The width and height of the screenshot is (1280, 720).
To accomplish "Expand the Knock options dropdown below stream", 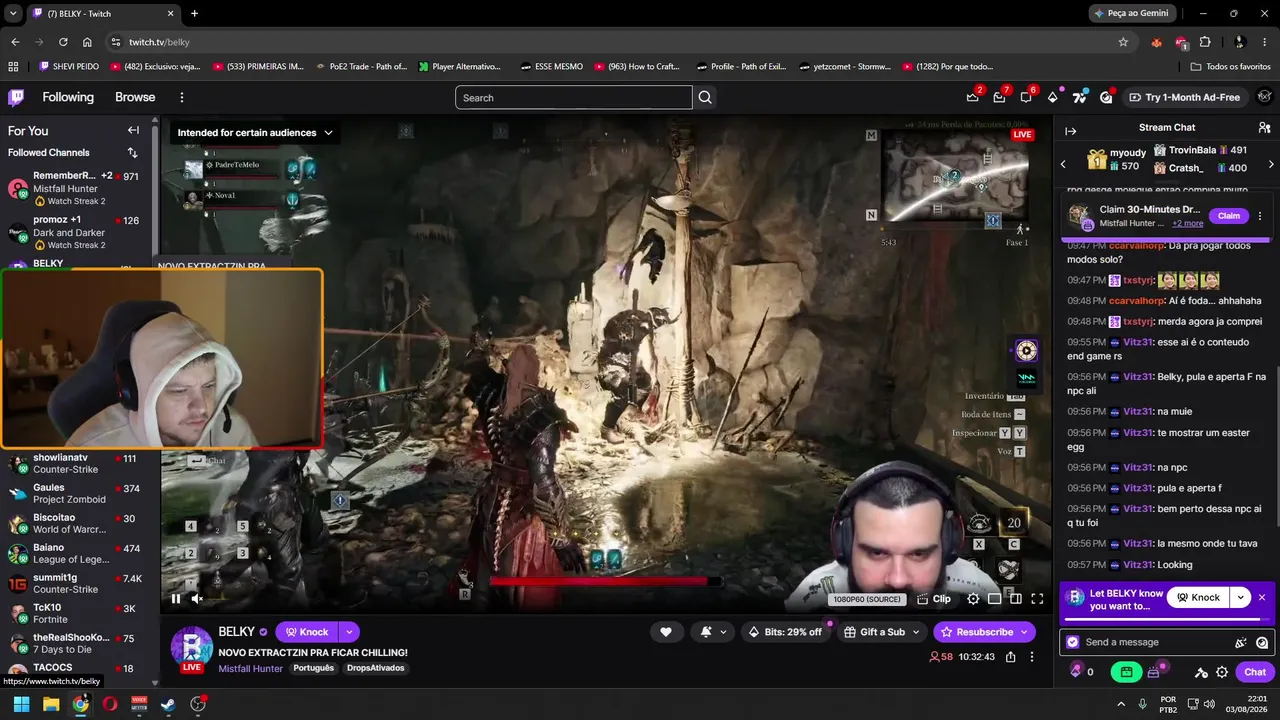I will (x=349, y=632).
